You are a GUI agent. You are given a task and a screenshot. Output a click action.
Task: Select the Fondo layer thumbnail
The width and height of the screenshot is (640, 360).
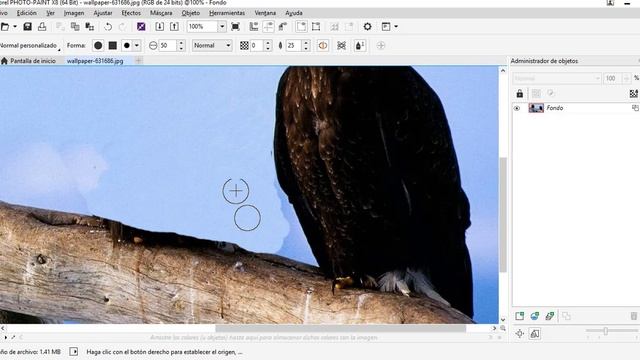click(x=536, y=108)
